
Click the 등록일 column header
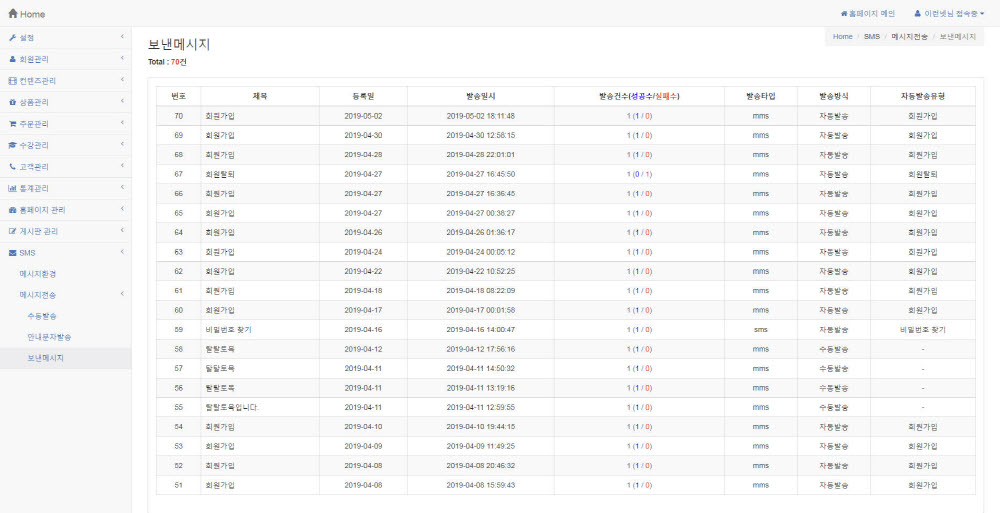tap(364, 96)
